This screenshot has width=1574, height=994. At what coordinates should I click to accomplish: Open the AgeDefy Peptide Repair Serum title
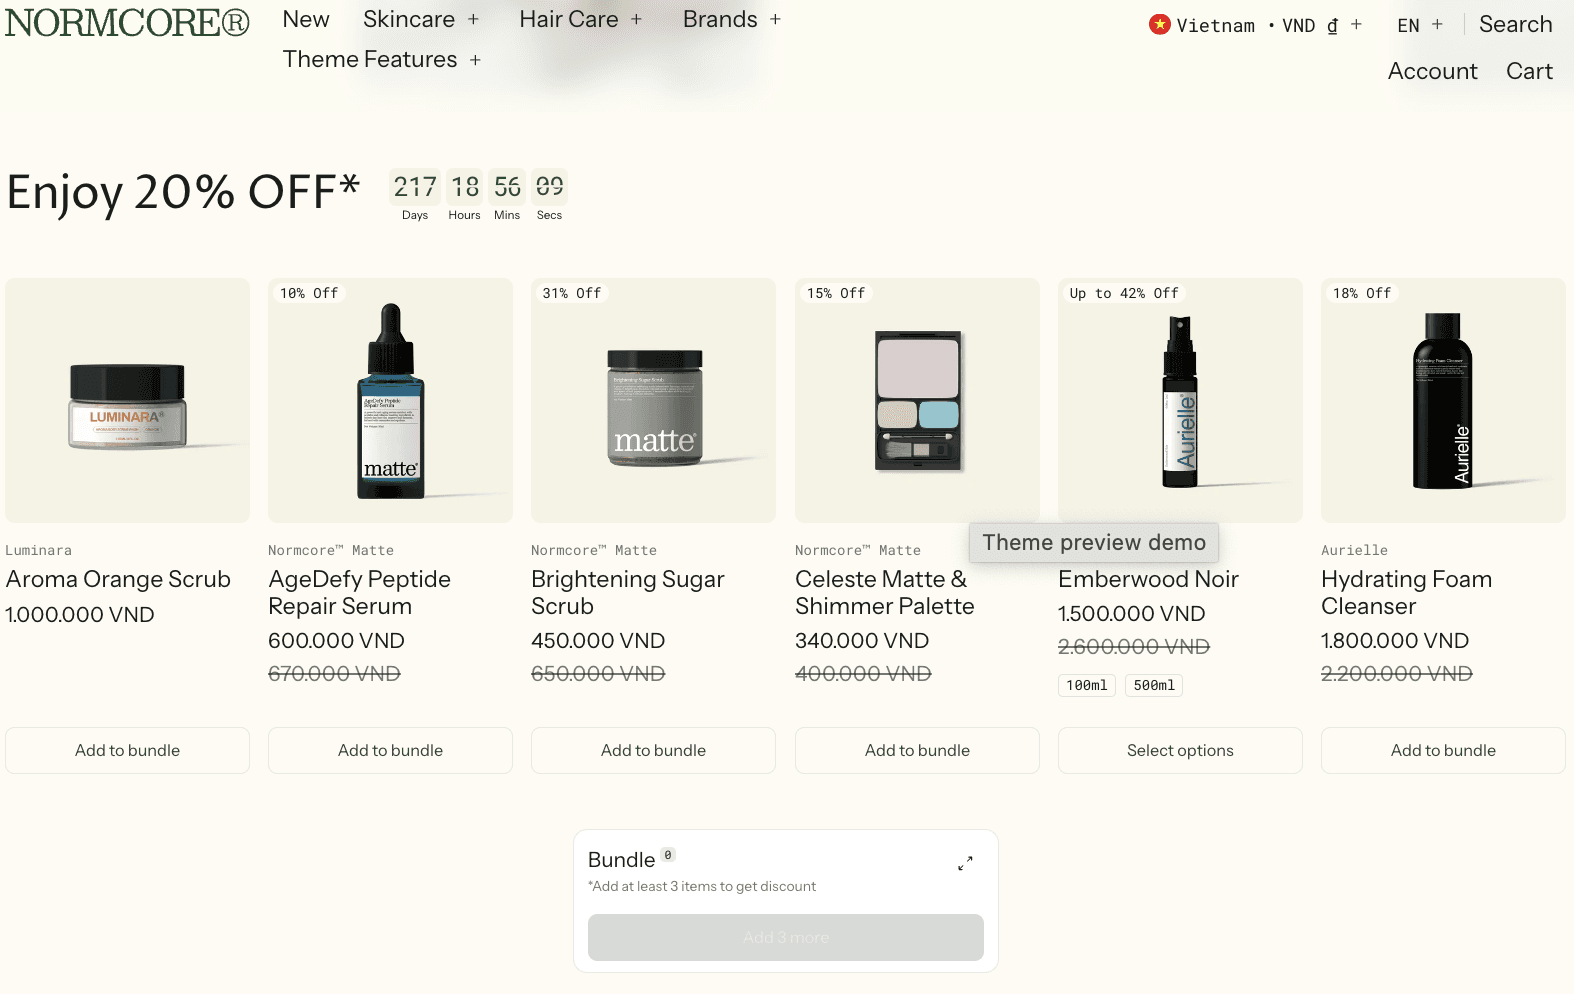[359, 593]
